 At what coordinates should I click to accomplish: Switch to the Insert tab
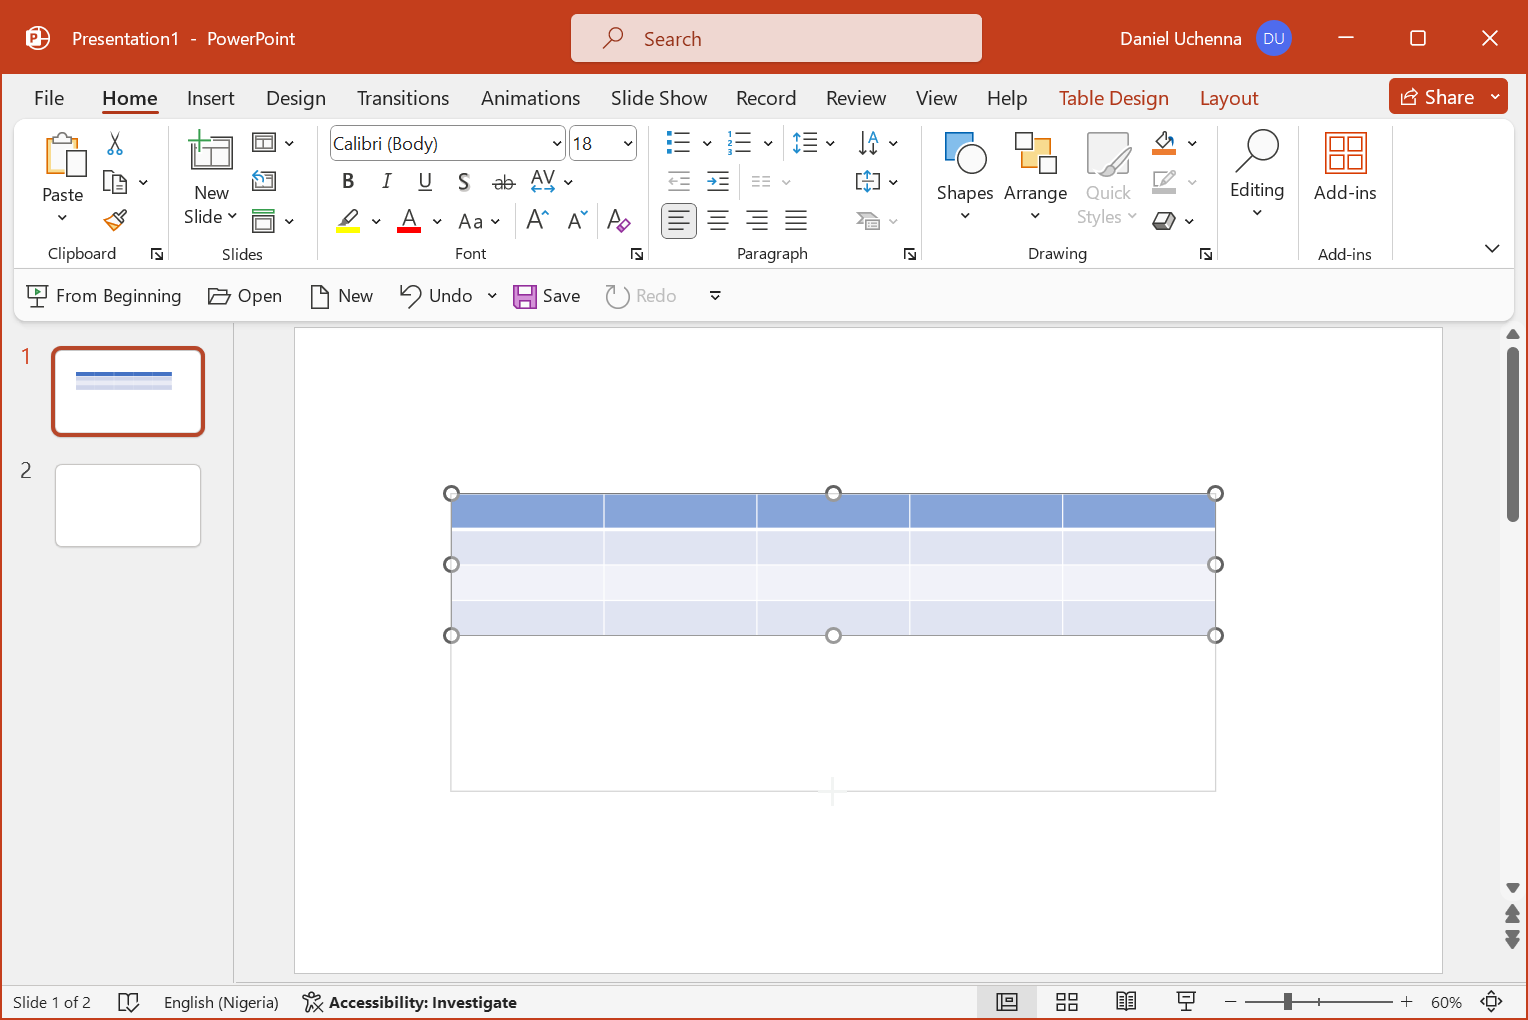point(210,98)
